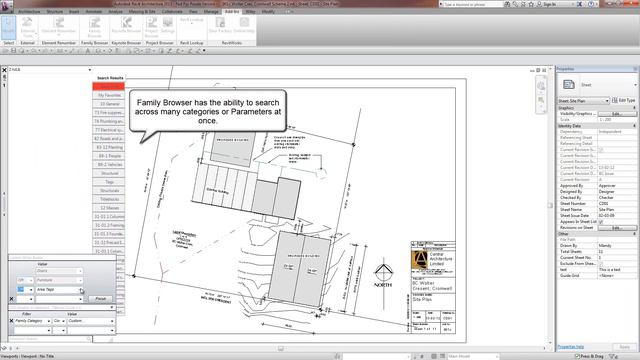The width and height of the screenshot is (640, 360).
Task: Toggle Appears In Sheet List checkbox
Action: 600,222
